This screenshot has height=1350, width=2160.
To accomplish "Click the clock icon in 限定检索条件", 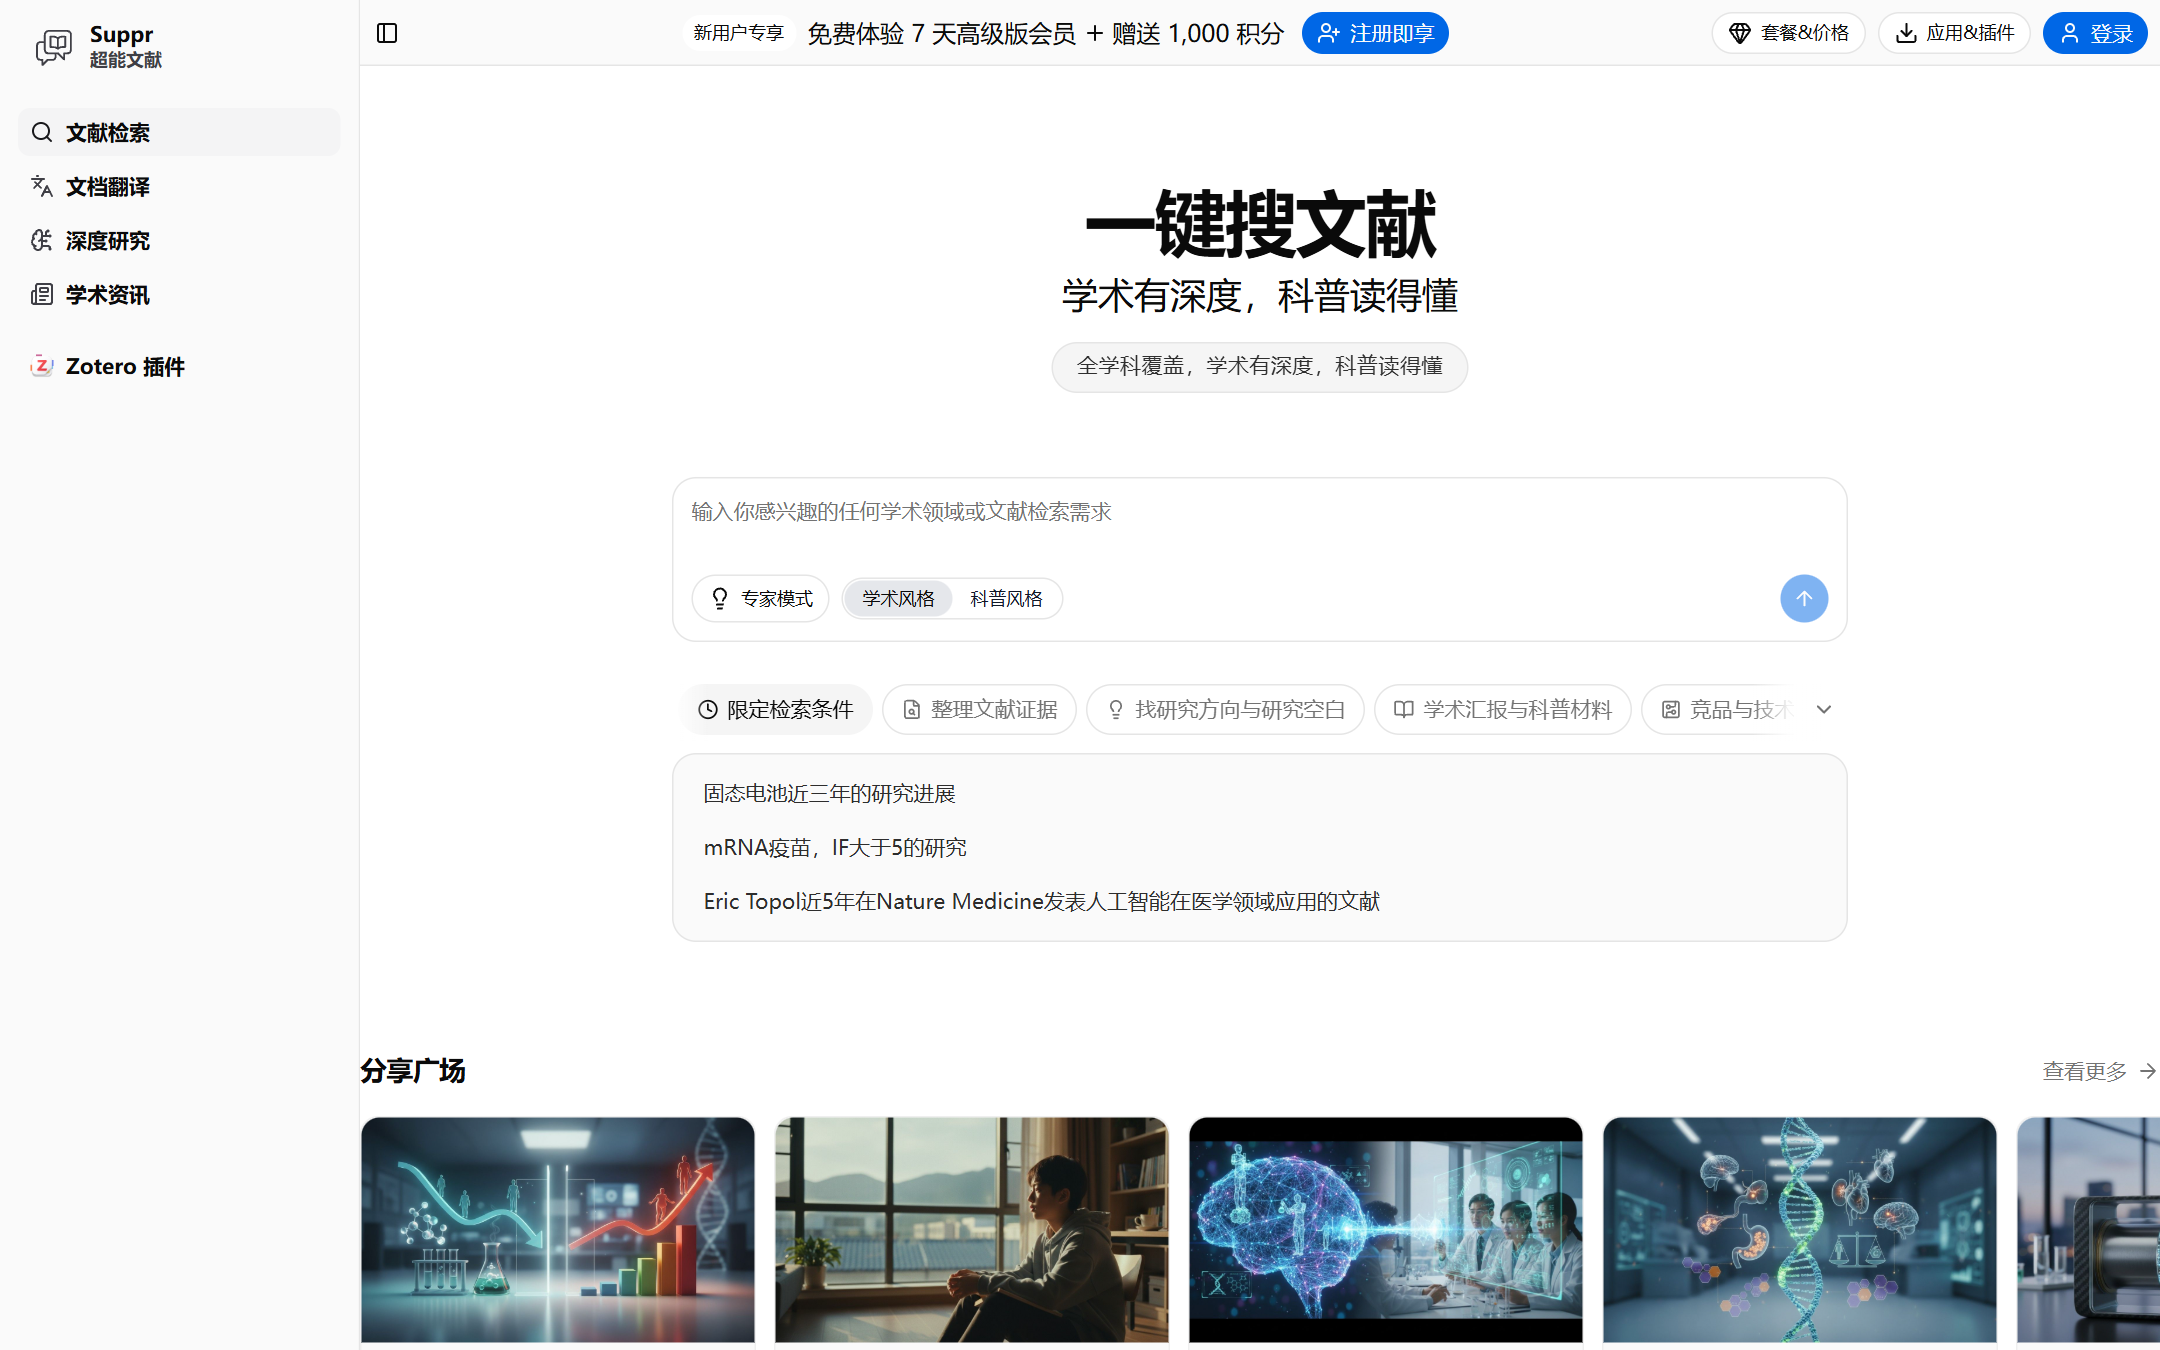I will (708, 709).
